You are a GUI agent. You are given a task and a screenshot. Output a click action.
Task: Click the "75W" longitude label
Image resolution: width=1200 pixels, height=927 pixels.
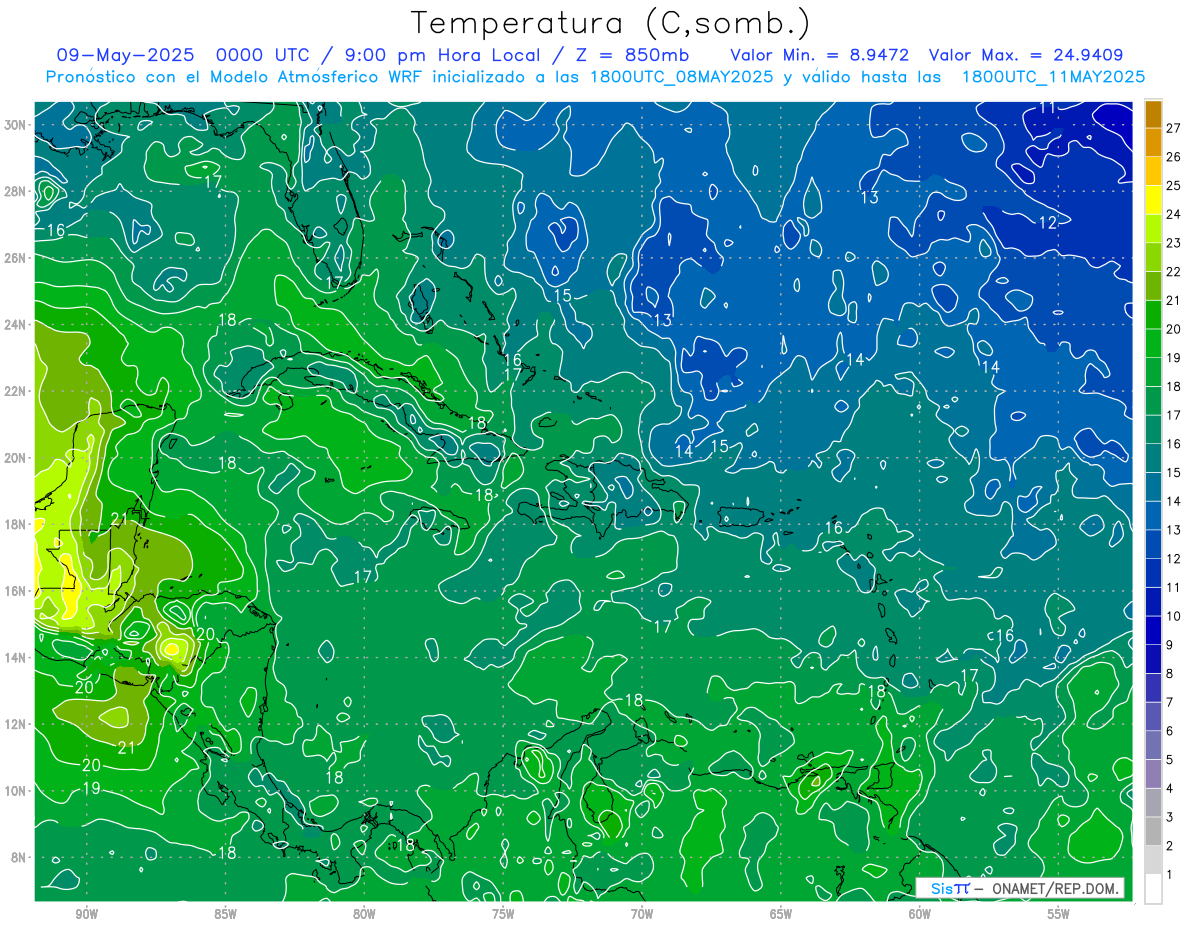503,914
